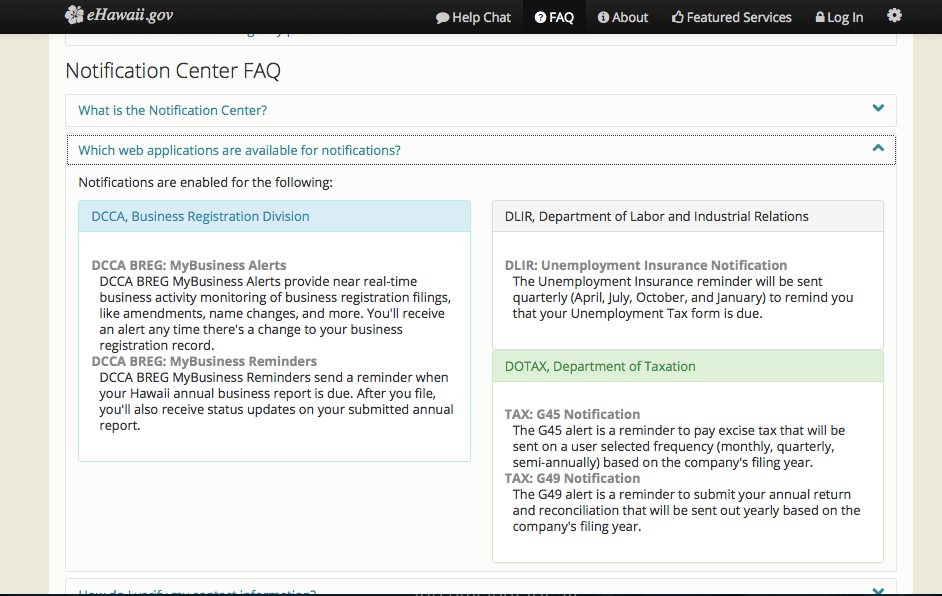Click DCCA, Business Registration Division header
This screenshot has width=942, height=596.
(275, 216)
